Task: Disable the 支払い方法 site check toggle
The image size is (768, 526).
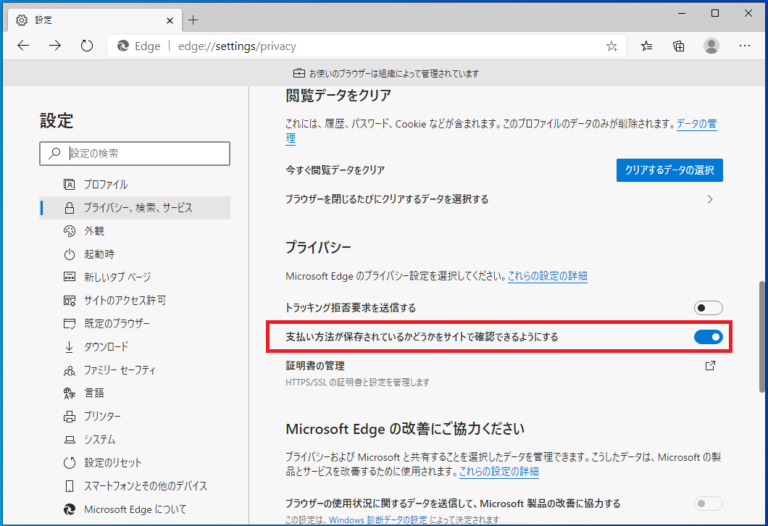Action: pos(708,338)
